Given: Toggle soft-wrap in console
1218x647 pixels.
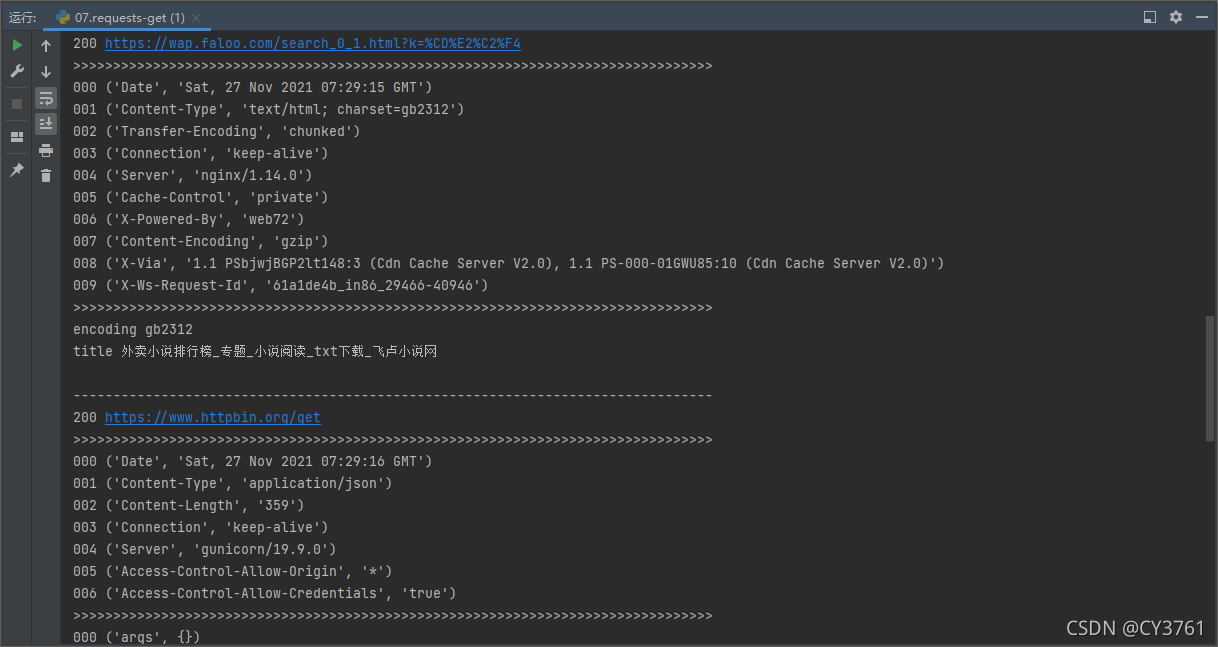Looking at the screenshot, I should pos(46,98).
